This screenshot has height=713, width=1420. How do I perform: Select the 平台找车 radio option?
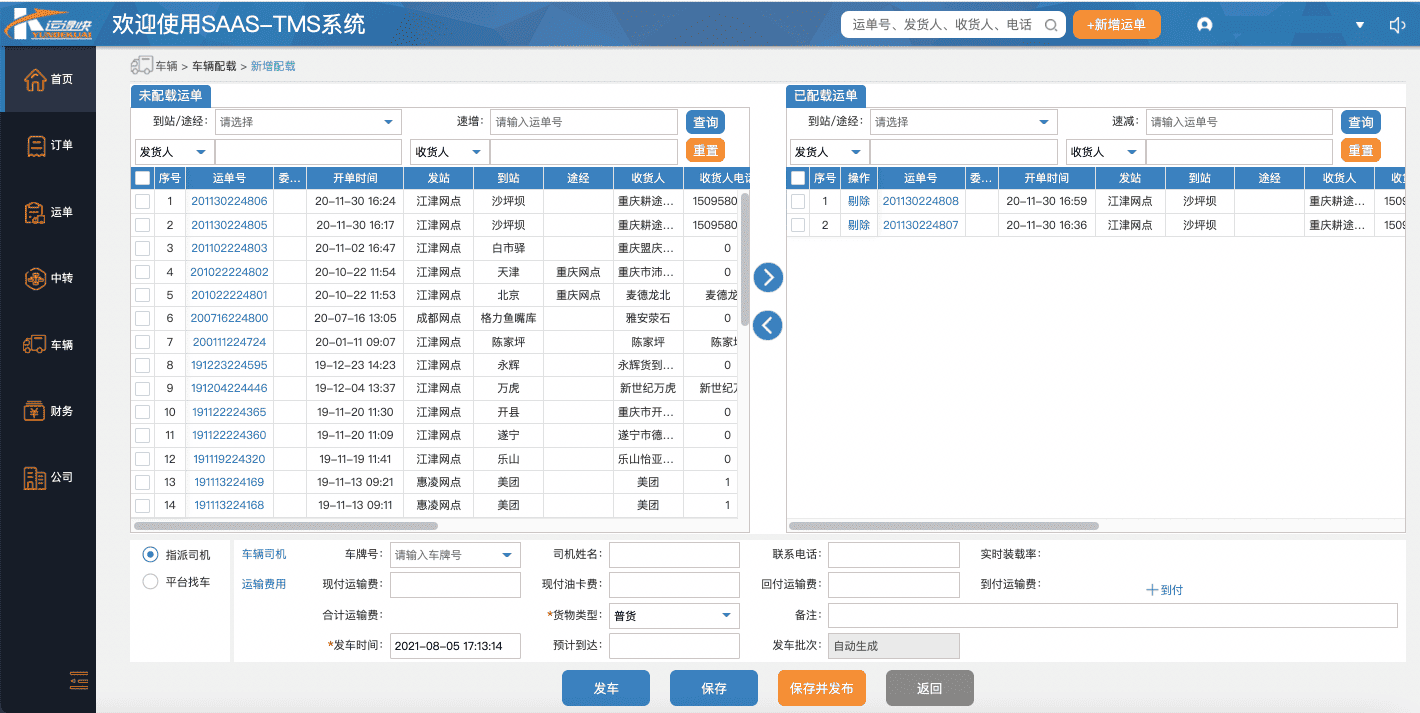[151, 581]
